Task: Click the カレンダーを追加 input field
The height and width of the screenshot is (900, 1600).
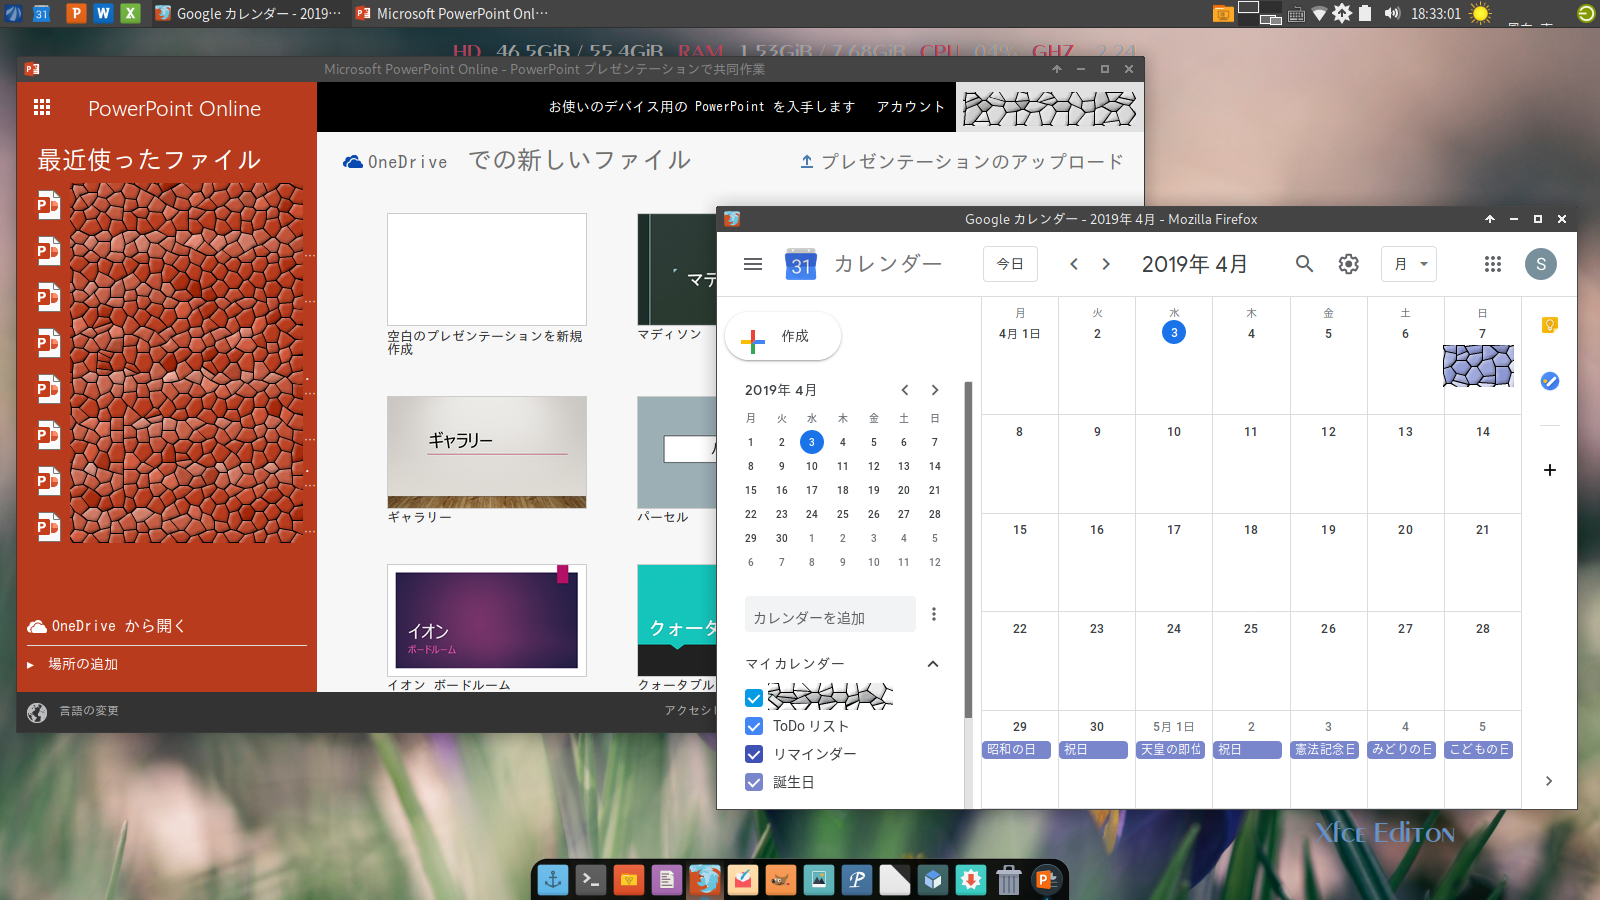Action: 830,615
